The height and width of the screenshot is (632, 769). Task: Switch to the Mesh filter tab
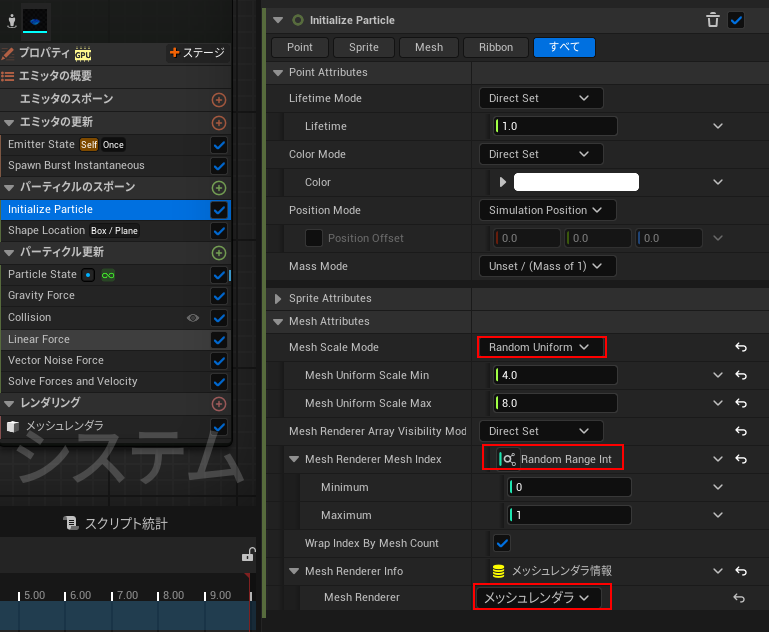coord(428,47)
